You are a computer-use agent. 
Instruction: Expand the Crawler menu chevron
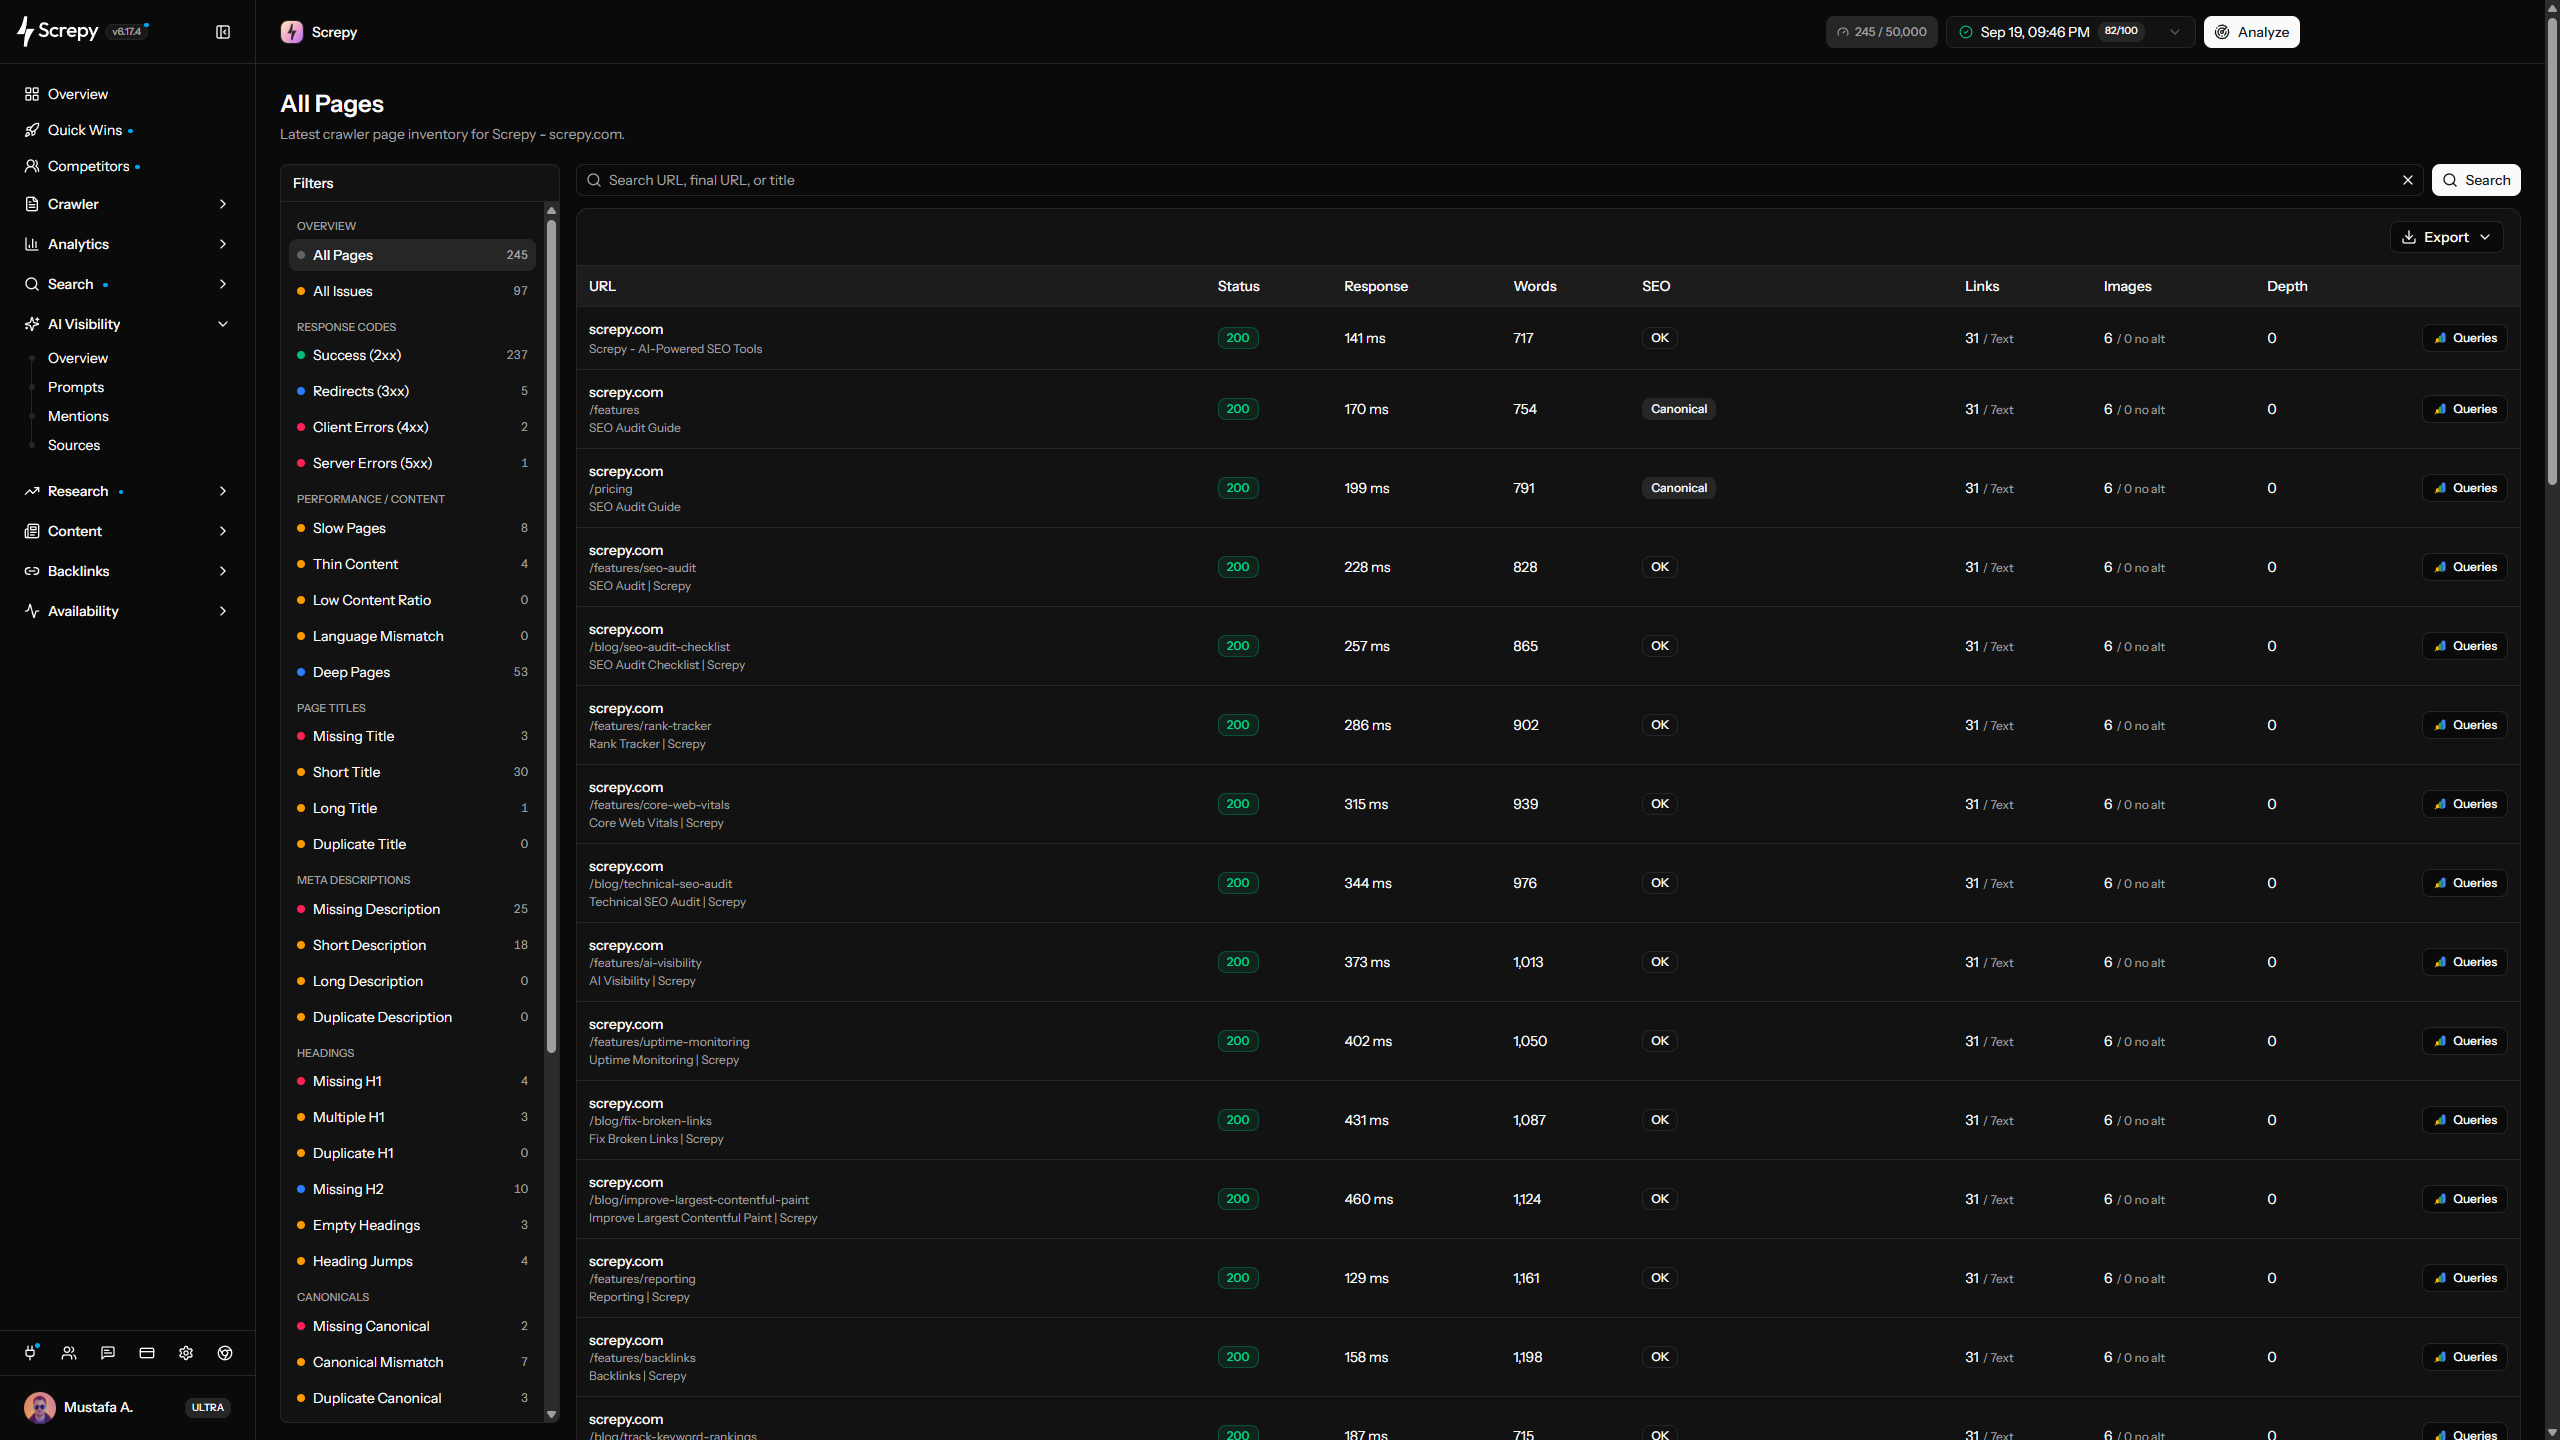(x=223, y=204)
